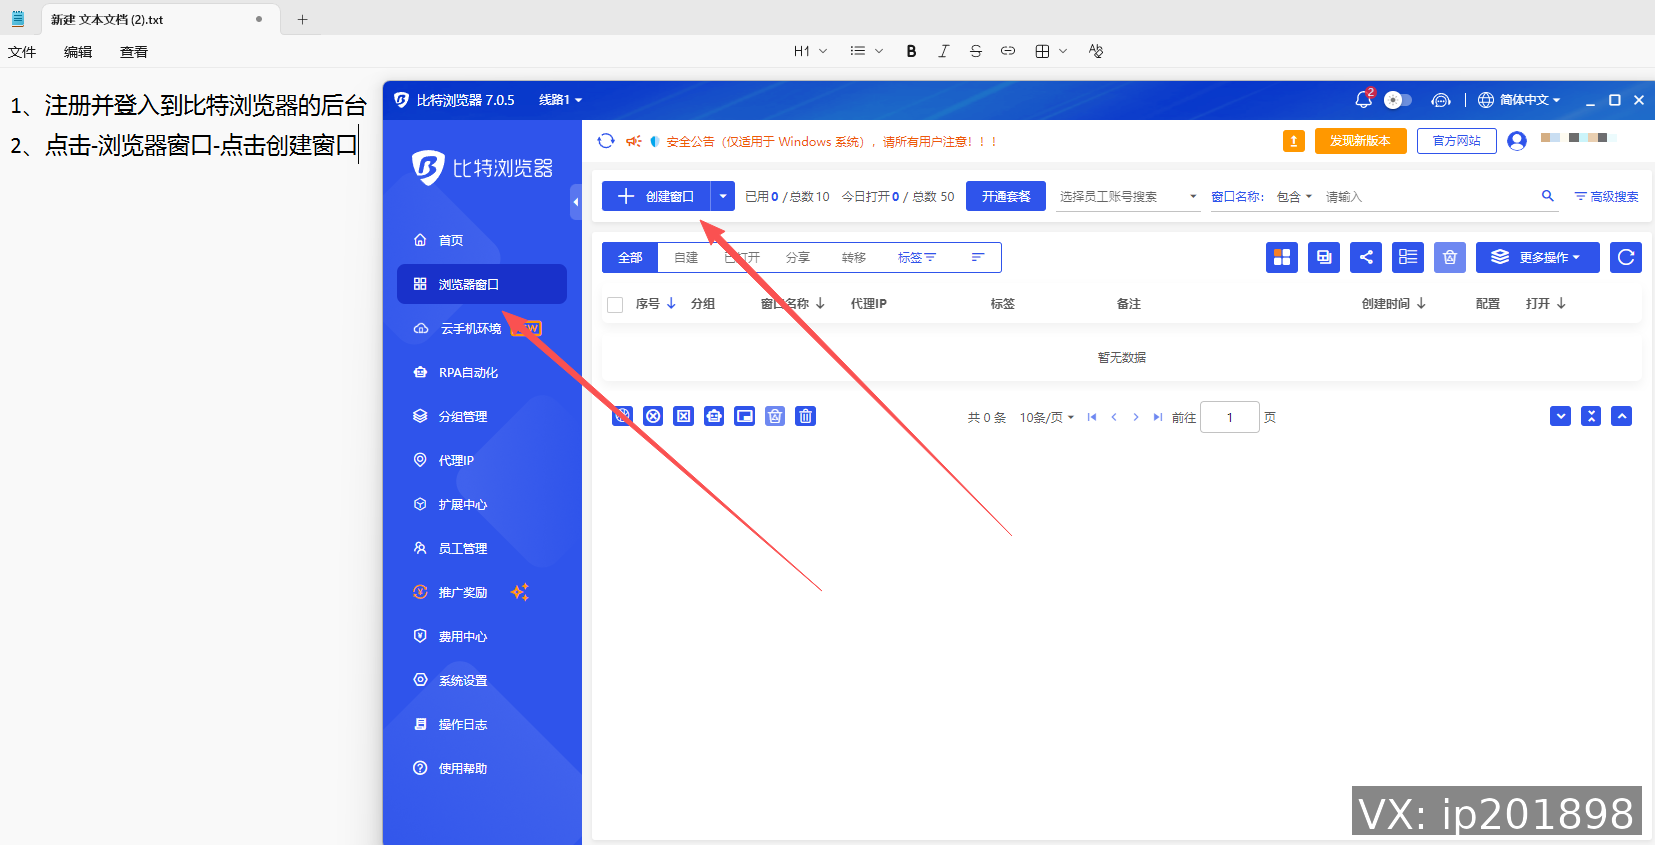Open the notification bell in BitBrowser
1655x845 pixels.
pos(1363,99)
